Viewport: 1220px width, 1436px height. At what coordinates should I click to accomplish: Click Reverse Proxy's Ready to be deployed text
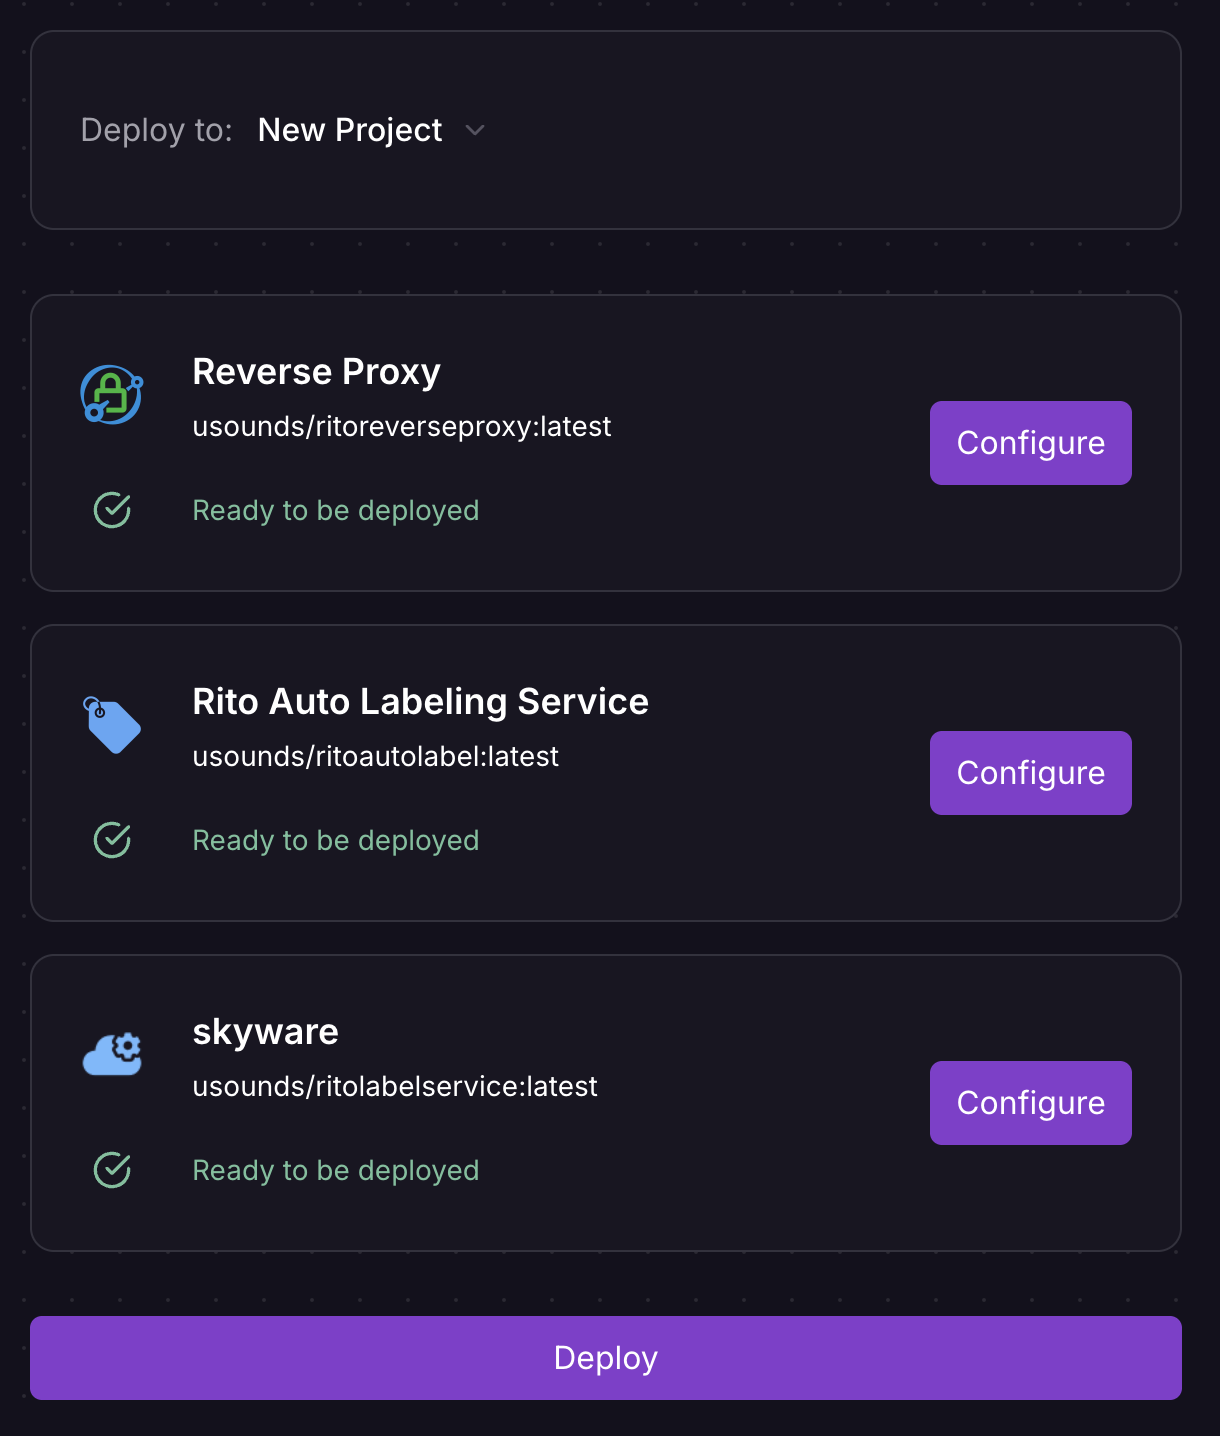[335, 511]
